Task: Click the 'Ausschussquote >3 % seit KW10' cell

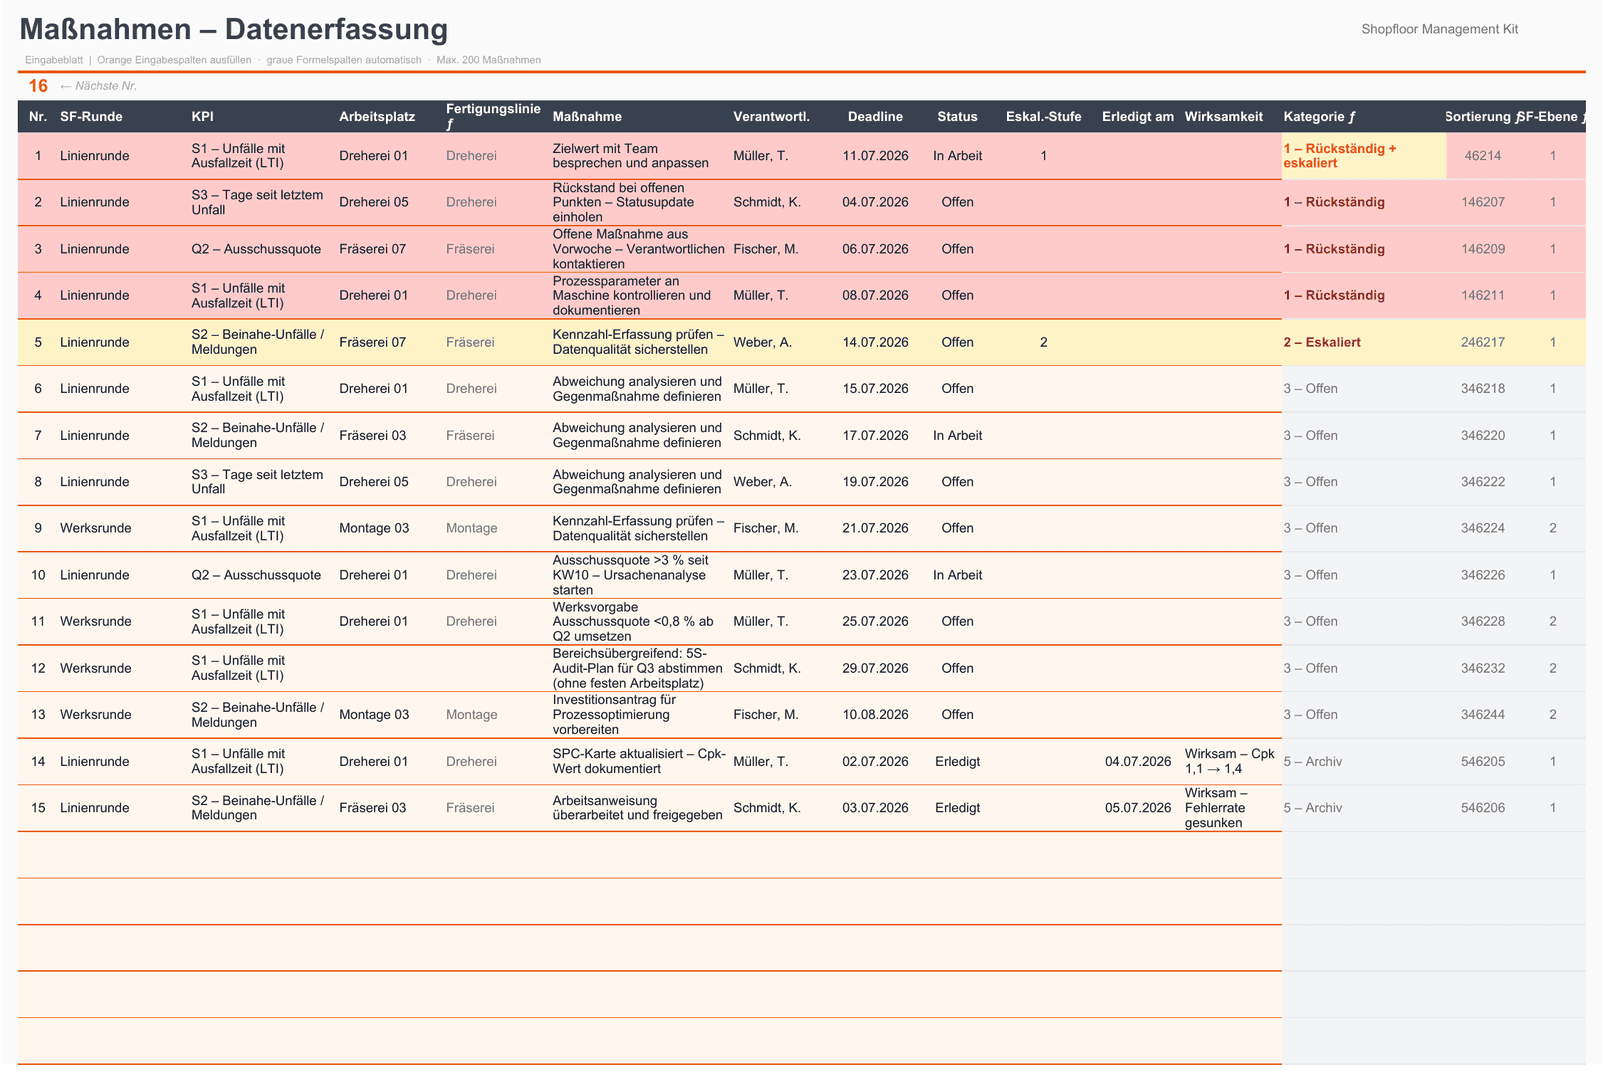Action: pos(641,575)
